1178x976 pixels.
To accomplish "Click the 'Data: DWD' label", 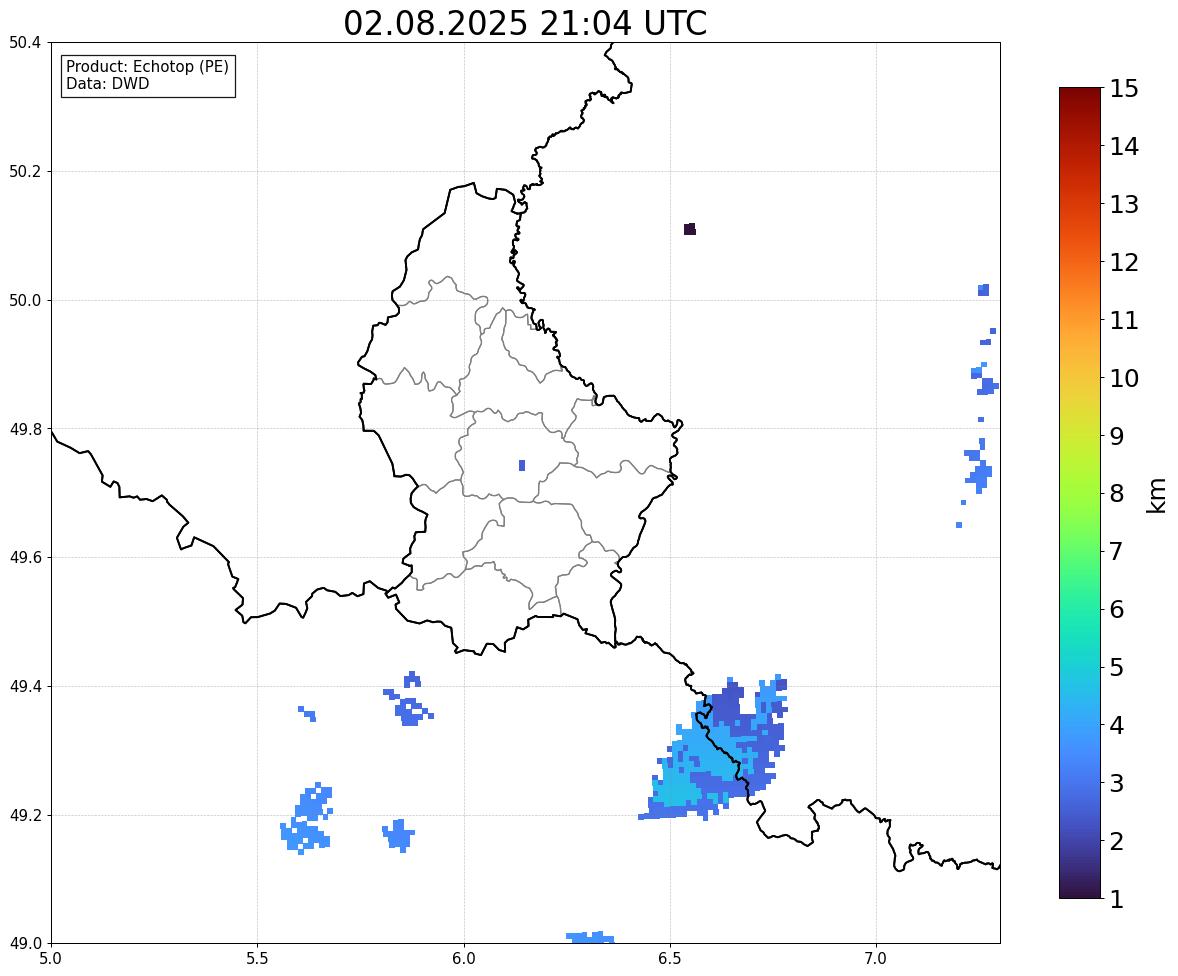I will point(107,83).
